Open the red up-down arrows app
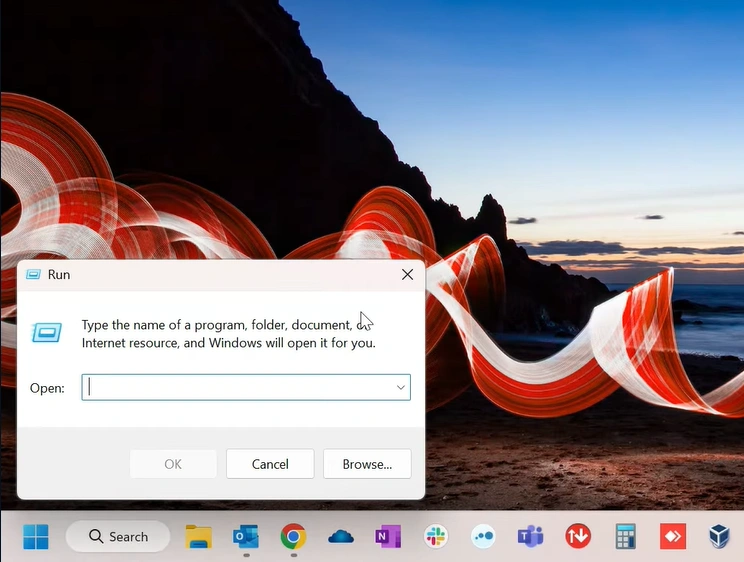 578,536
